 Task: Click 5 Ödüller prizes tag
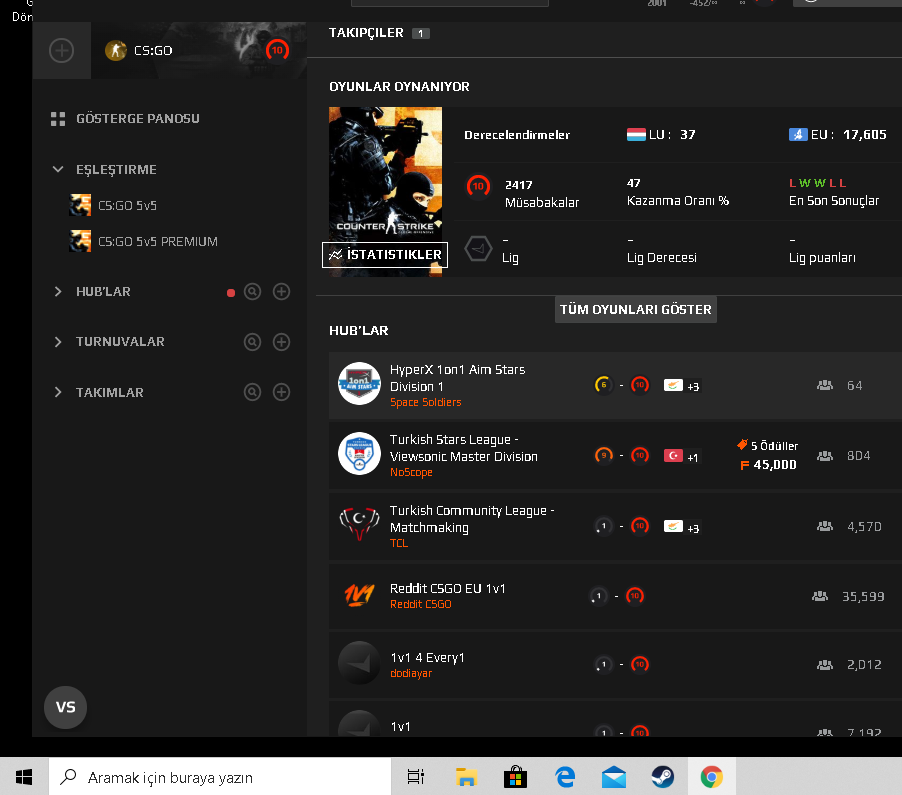click(x=767, y=445)
